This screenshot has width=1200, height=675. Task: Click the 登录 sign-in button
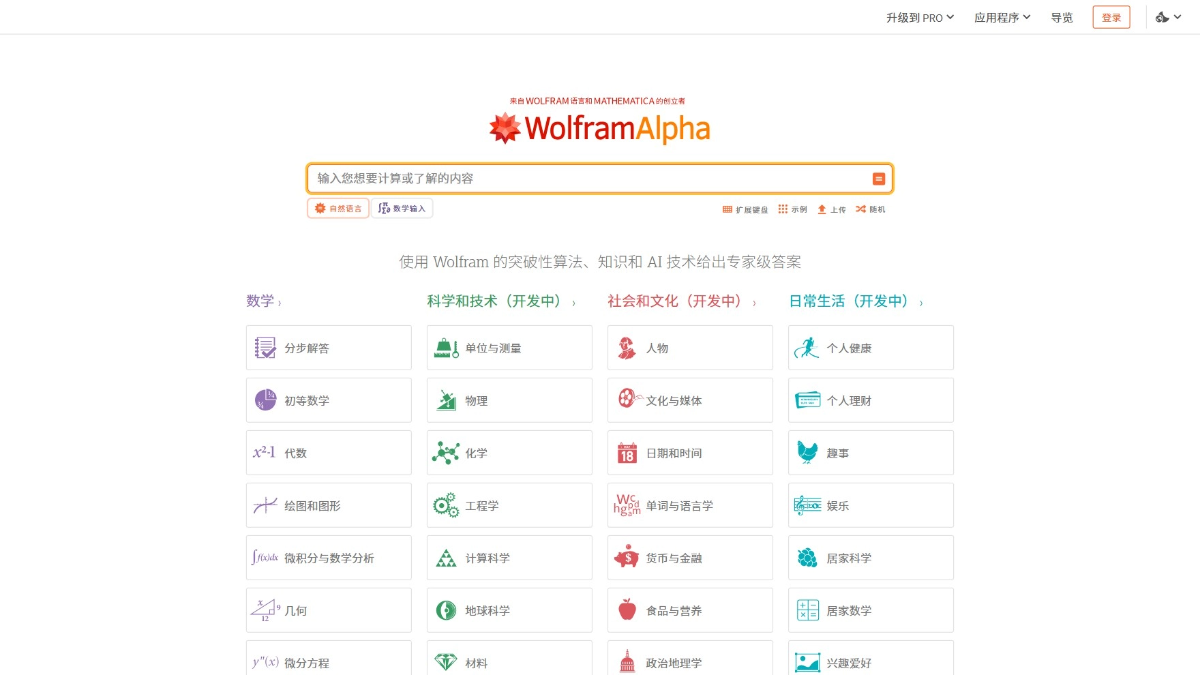pos(1111,17)
